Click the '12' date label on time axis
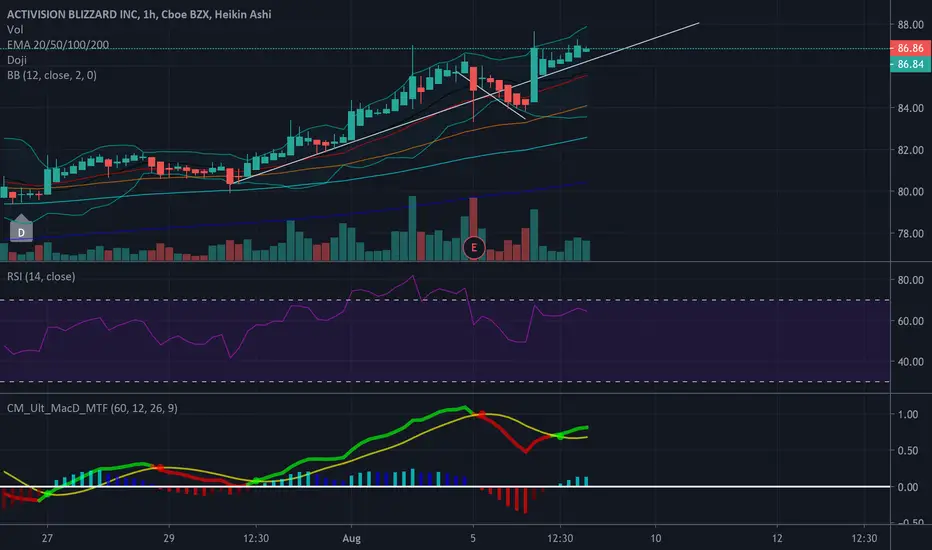The image size is (932, 550). coord(777,539)
